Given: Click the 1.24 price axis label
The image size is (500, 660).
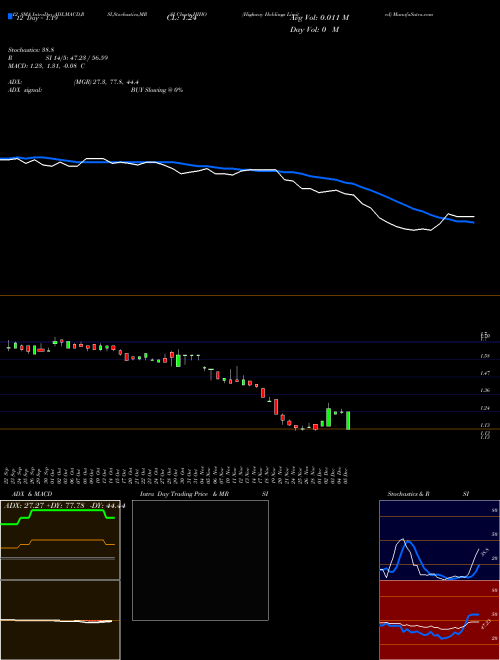Looking at the screenshot, I should tap(485, 408).
